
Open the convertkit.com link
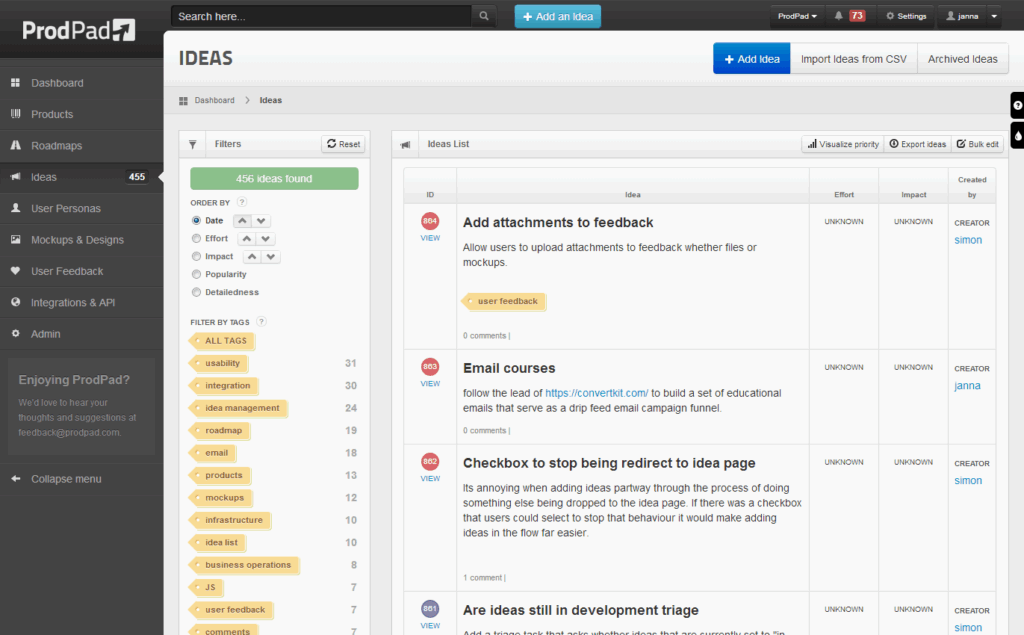point(597,393)
